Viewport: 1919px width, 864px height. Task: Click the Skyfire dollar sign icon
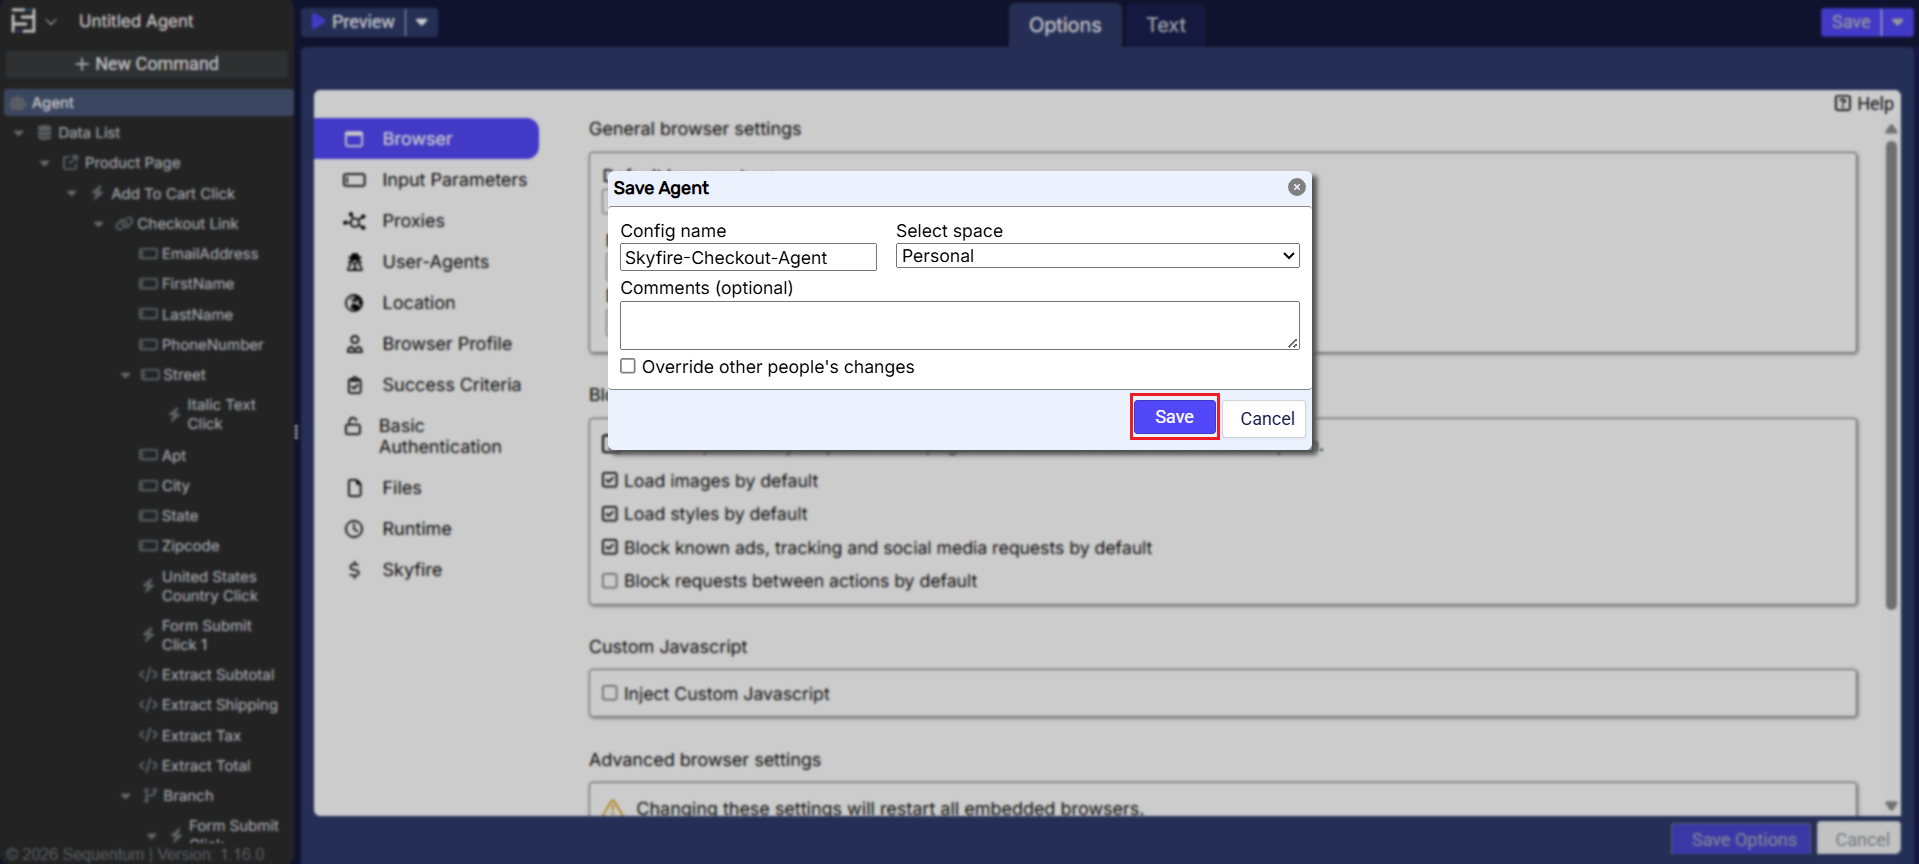354,570
